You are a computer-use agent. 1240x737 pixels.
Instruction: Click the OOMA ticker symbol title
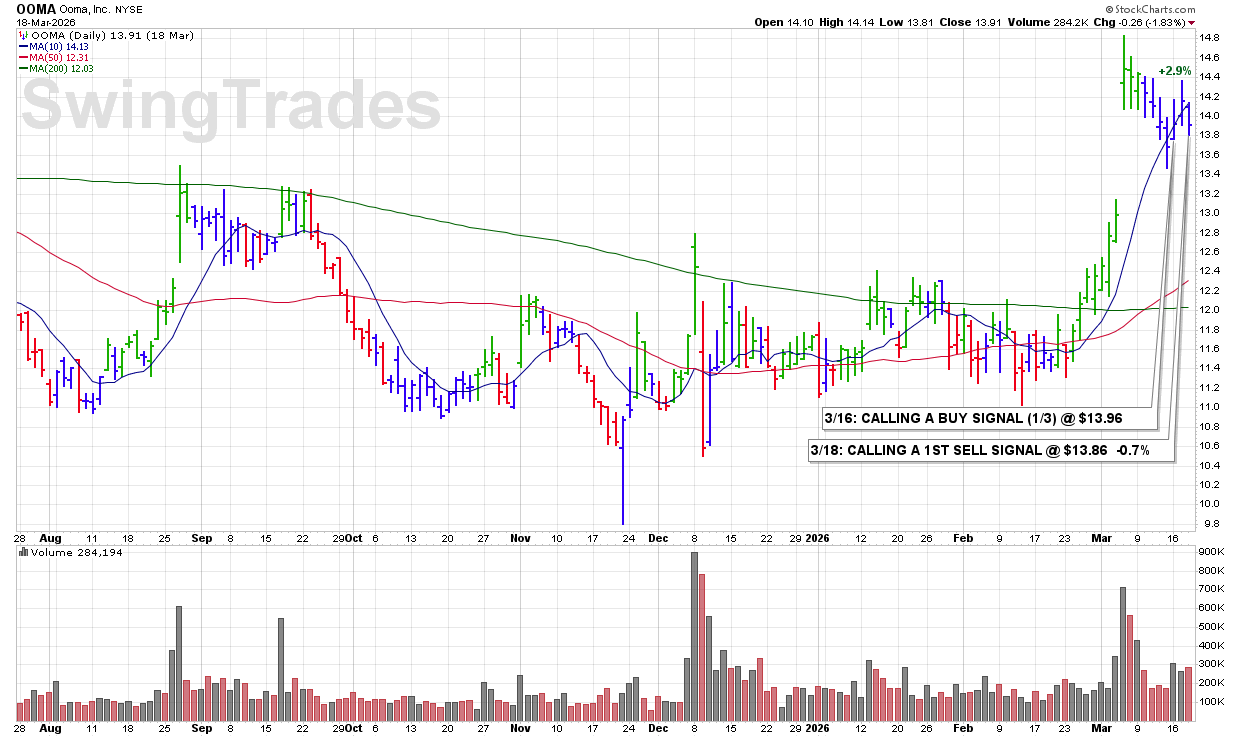(x=35, y=7)
